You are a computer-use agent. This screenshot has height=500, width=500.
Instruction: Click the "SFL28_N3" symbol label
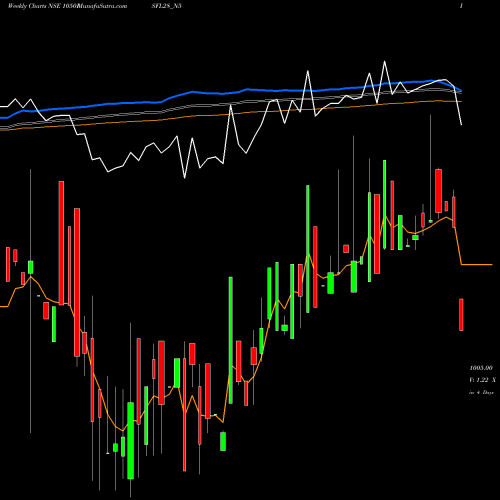point(166,6)
